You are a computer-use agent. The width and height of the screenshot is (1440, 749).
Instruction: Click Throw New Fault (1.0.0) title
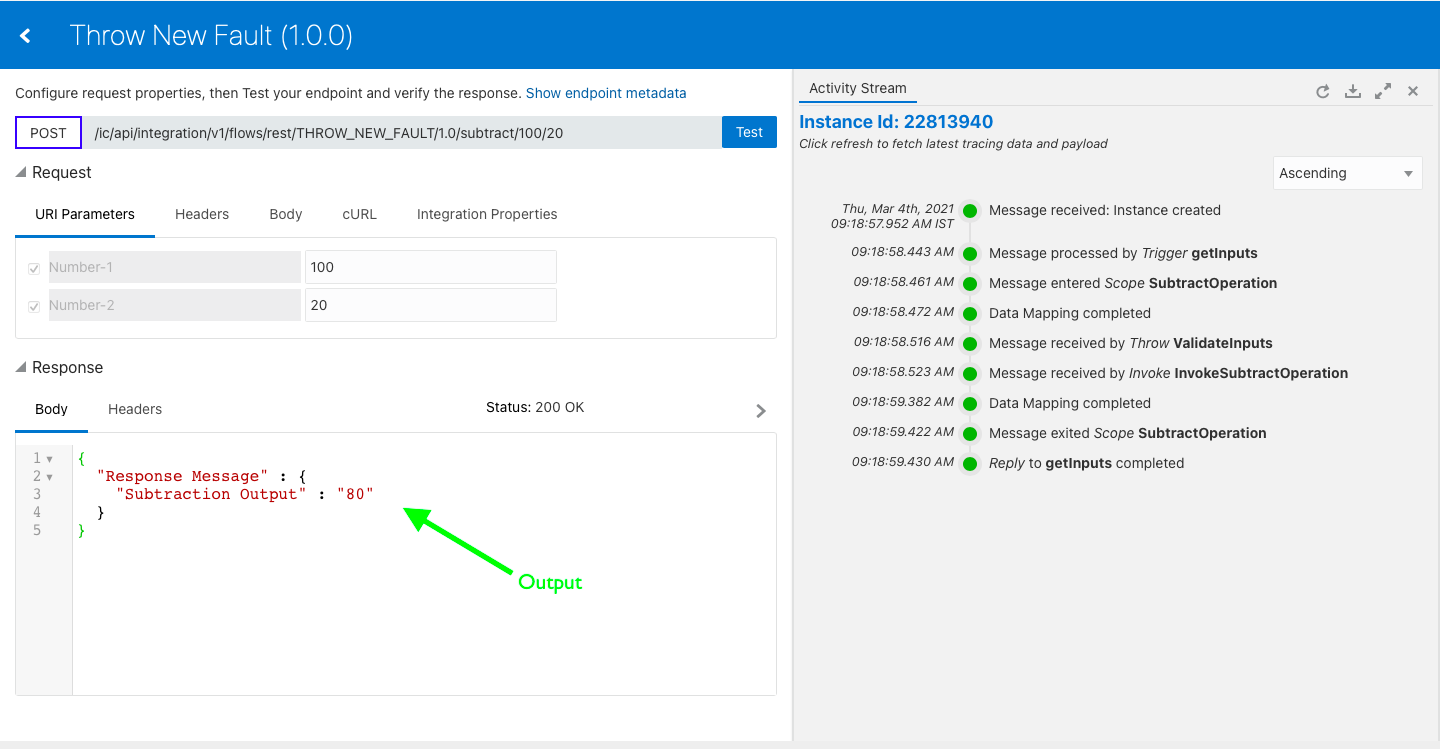tap(211, 36)
